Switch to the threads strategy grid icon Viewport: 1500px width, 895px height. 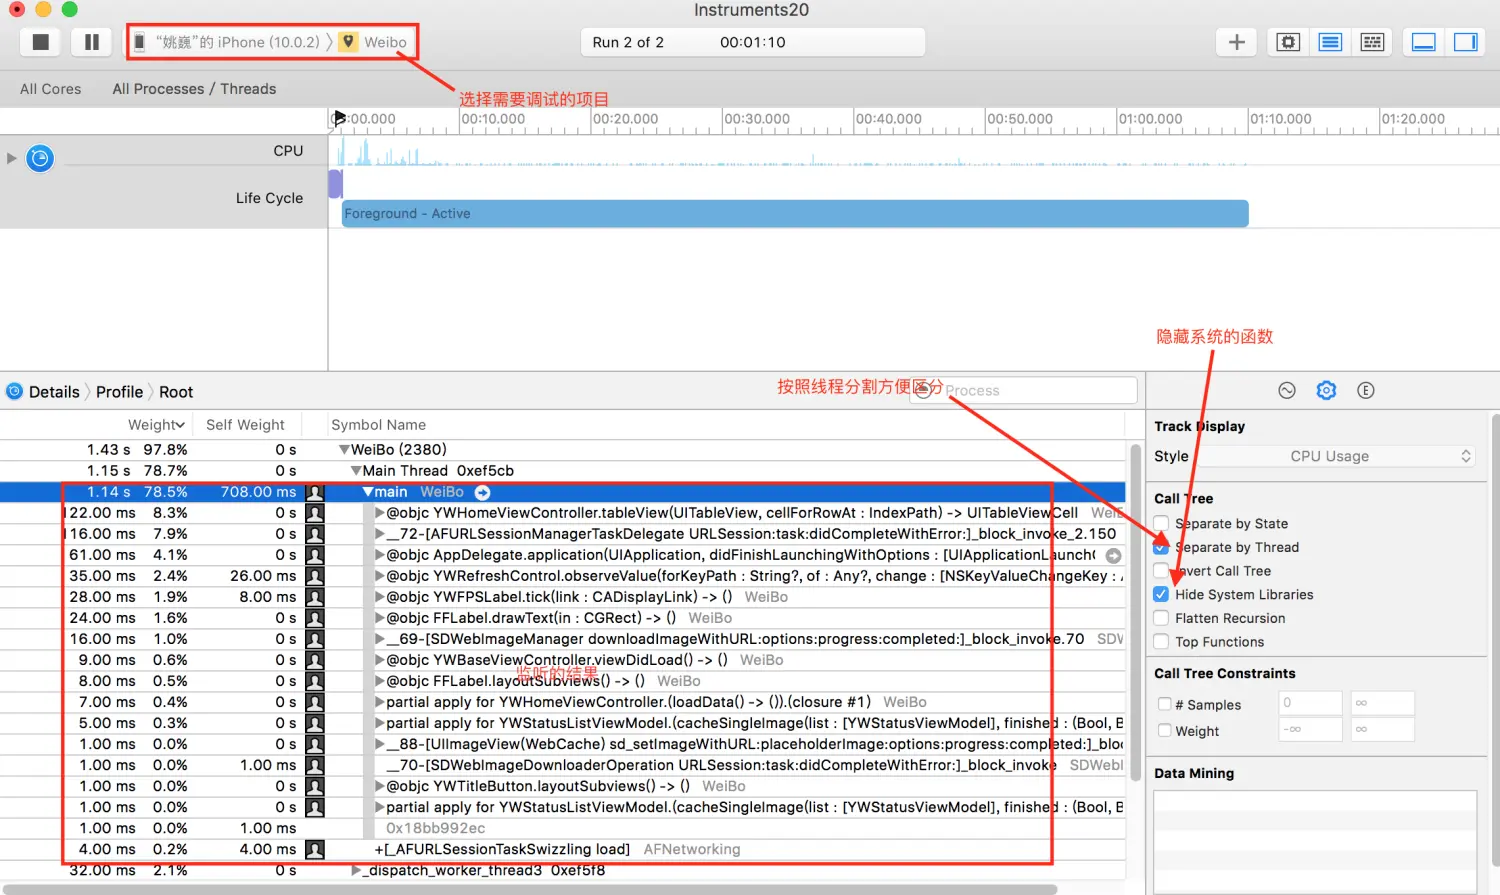[x=1372, y=42]
